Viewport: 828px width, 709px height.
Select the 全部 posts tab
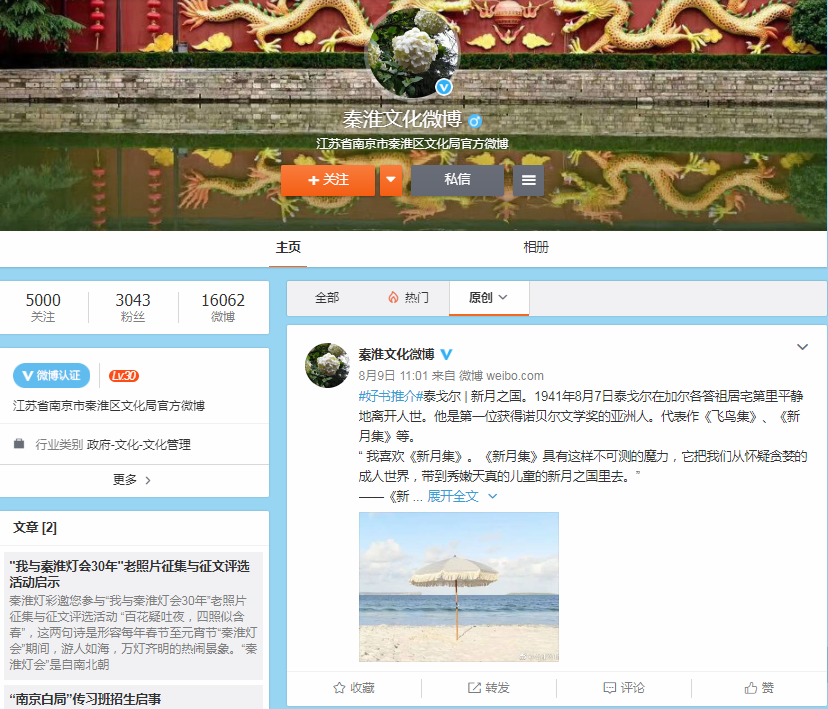(327, 298)
